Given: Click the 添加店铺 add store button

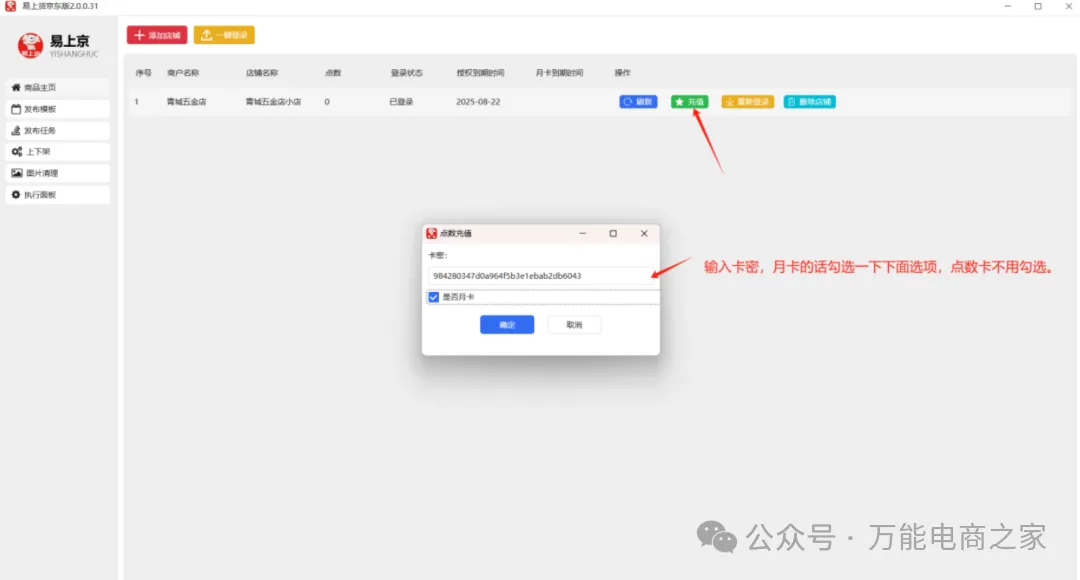Looking at the screenshot, I should [x=157, y=35].
